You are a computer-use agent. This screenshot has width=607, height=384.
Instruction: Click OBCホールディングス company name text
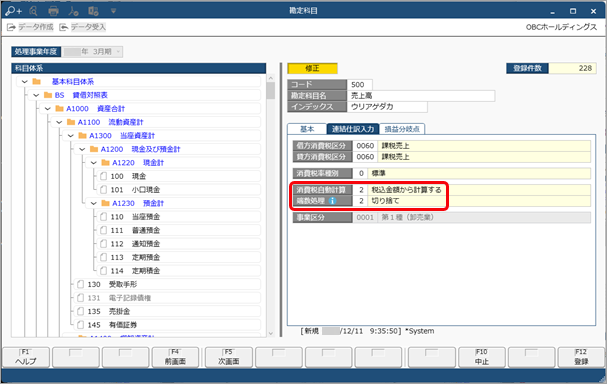(x=561, y=27)
